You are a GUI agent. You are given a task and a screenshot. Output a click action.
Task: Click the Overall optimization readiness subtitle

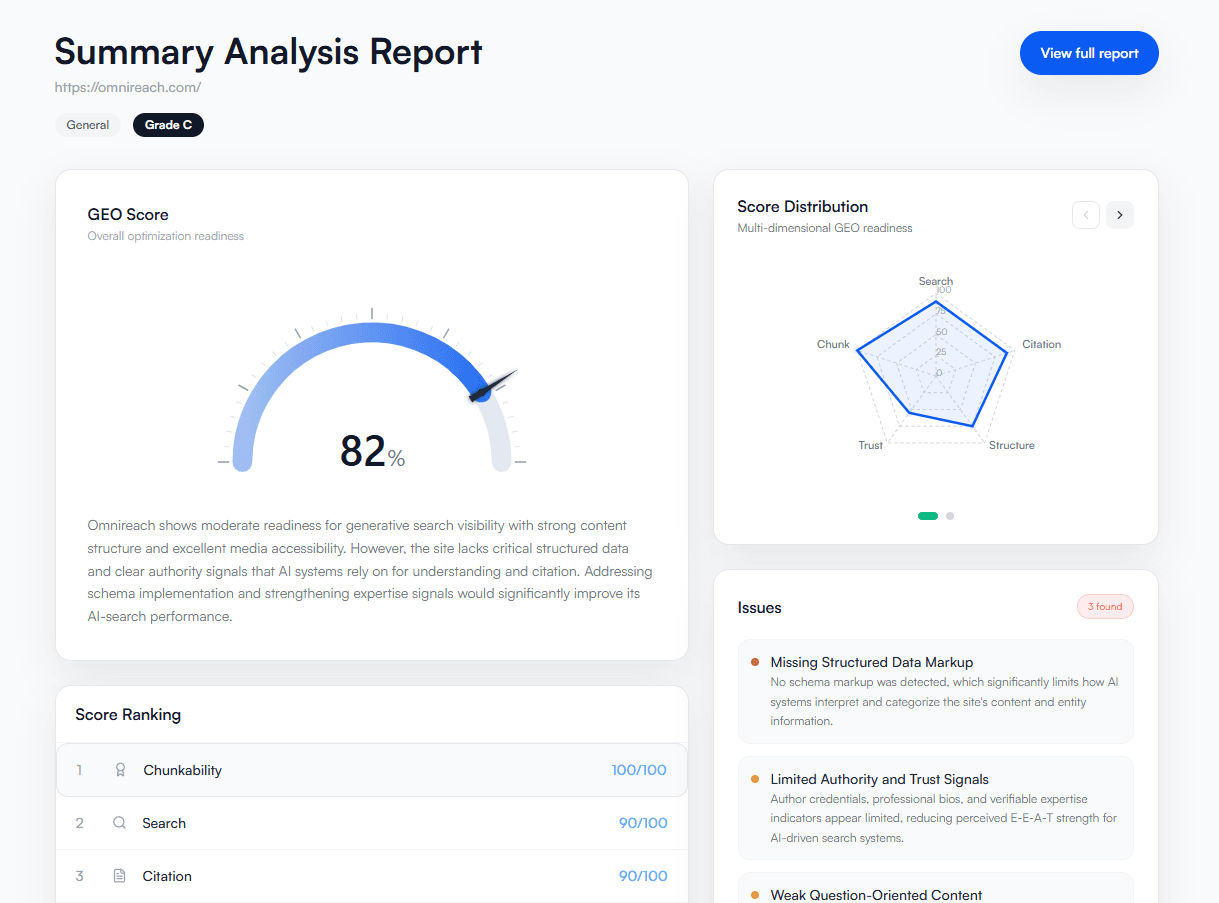point(166,236)
